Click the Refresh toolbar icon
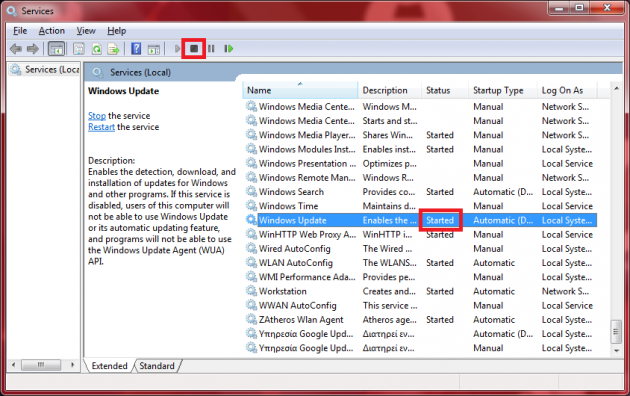630x396 pixels. [96, 49]
